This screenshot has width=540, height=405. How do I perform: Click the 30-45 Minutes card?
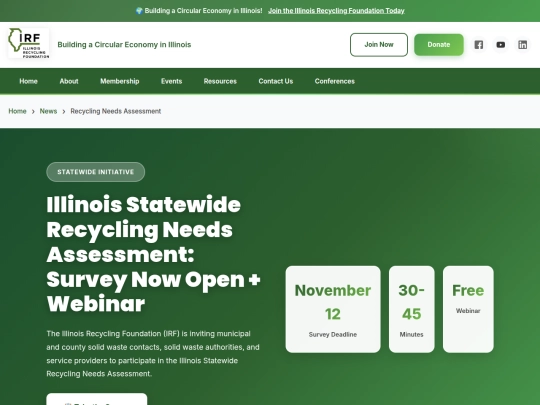[412, 309]
